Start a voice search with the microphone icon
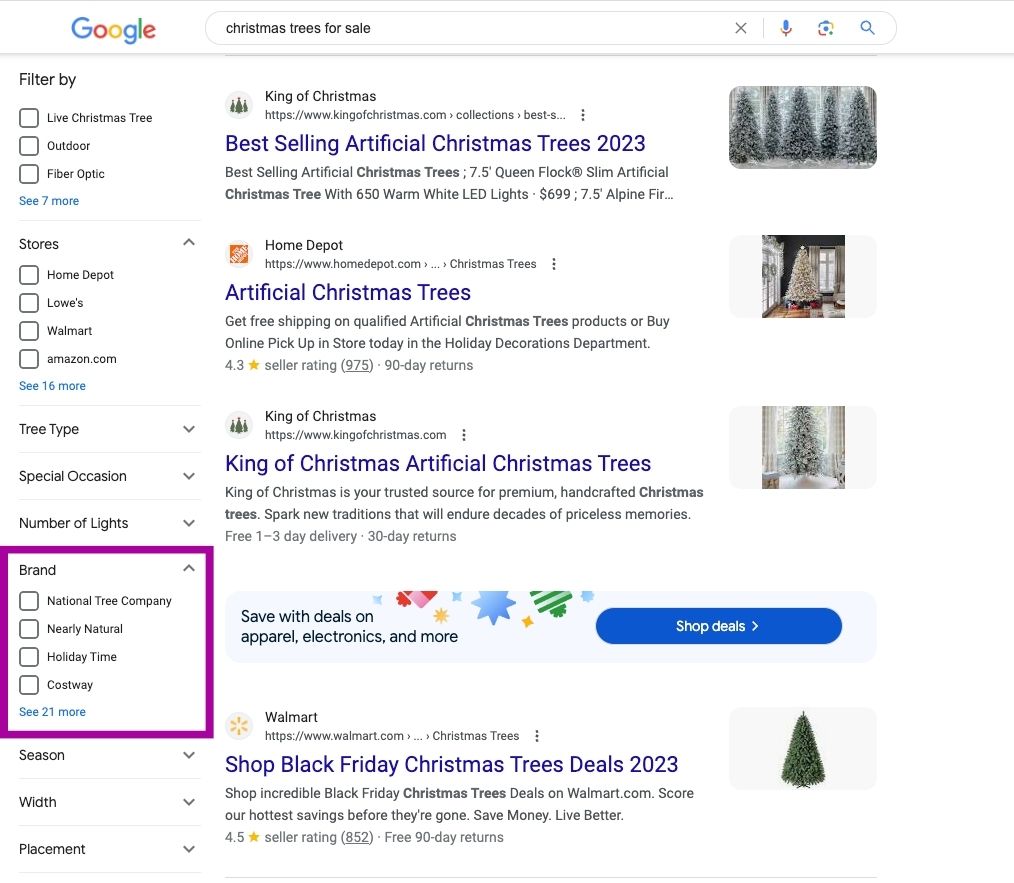The image size is (1014, 883). 786,28
